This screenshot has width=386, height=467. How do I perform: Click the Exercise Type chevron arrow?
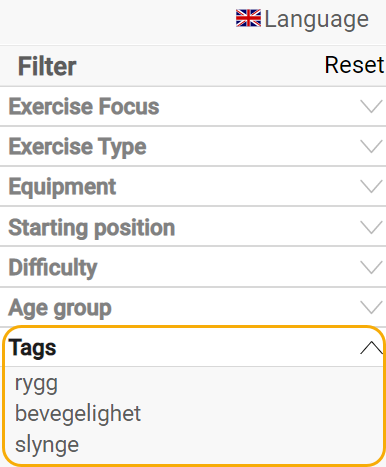[x=371, y=147]
